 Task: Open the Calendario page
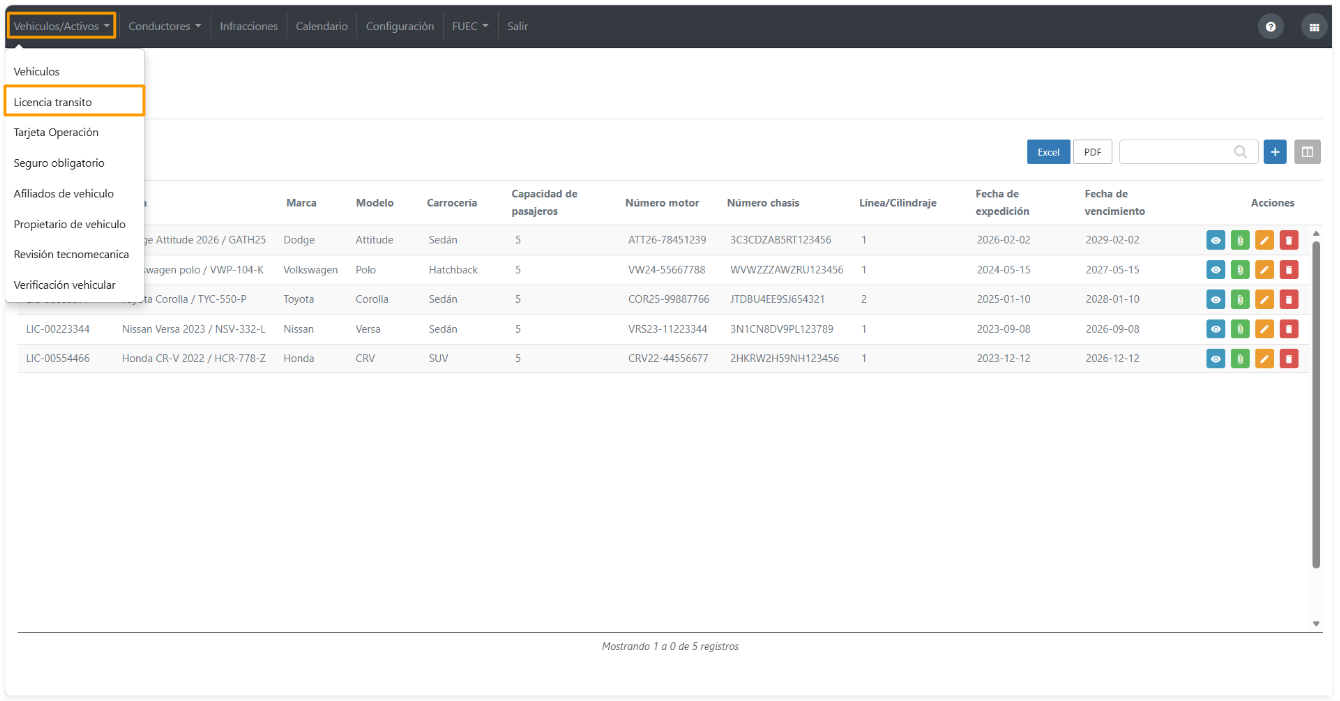(322, 26)
